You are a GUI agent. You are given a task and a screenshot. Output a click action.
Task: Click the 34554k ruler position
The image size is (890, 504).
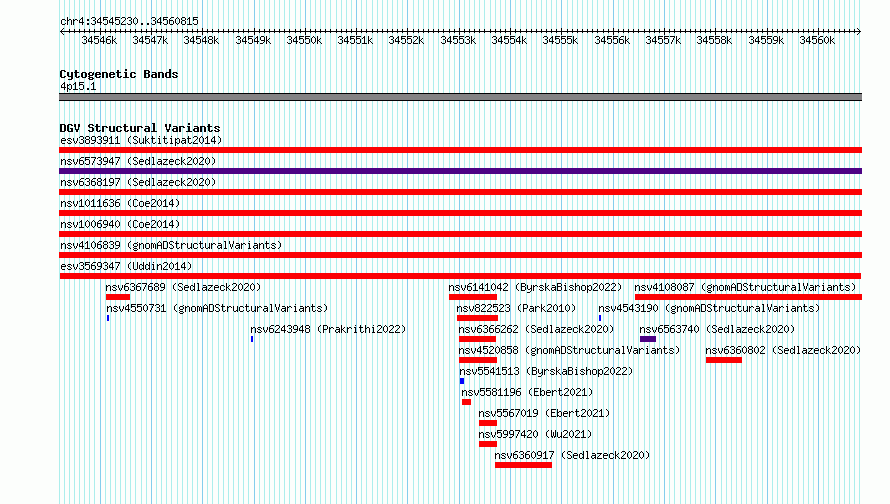pos(509,40)
